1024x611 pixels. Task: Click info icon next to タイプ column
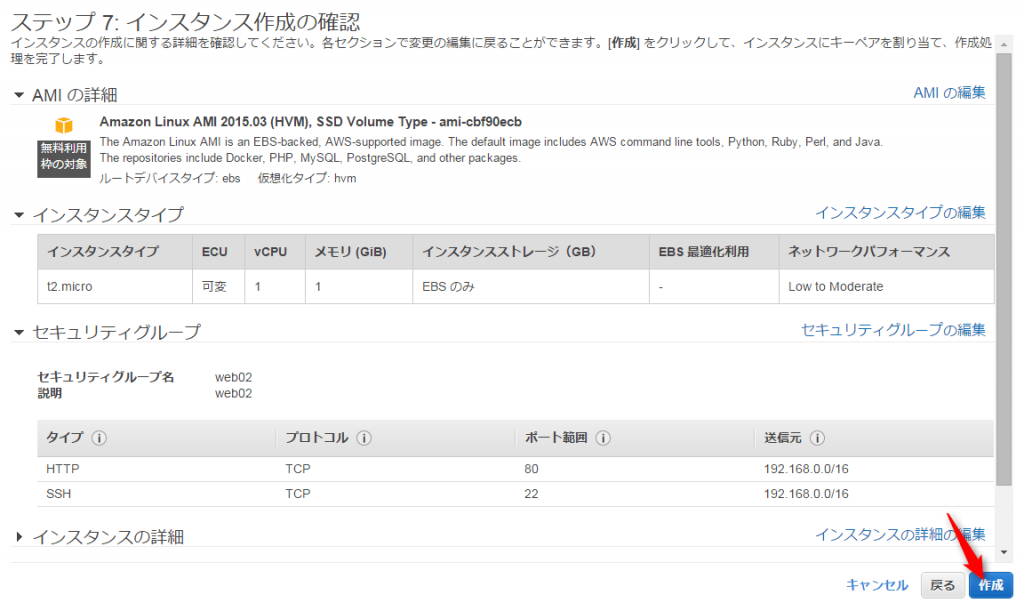click(x=100, y=439)
